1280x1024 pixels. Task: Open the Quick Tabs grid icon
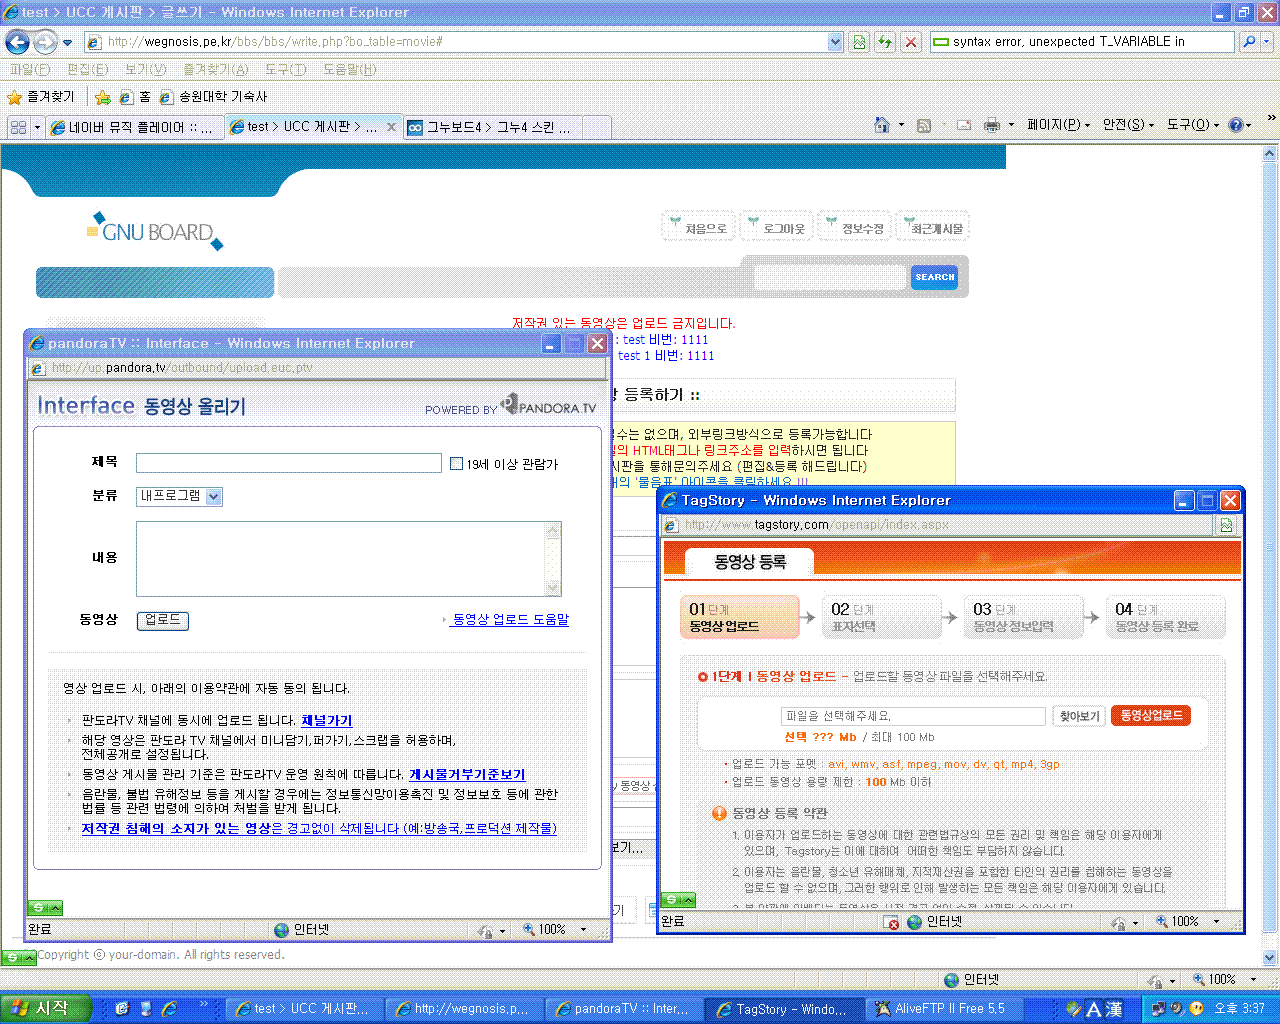[x=17, y=127]
